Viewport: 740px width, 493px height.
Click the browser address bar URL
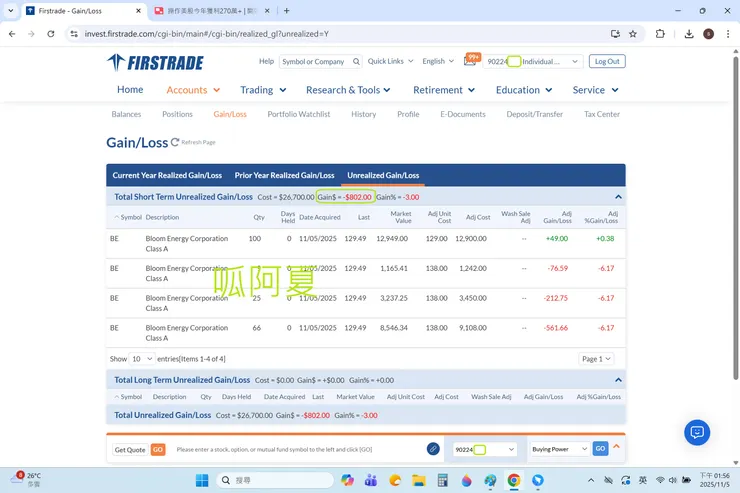point(207,34)
